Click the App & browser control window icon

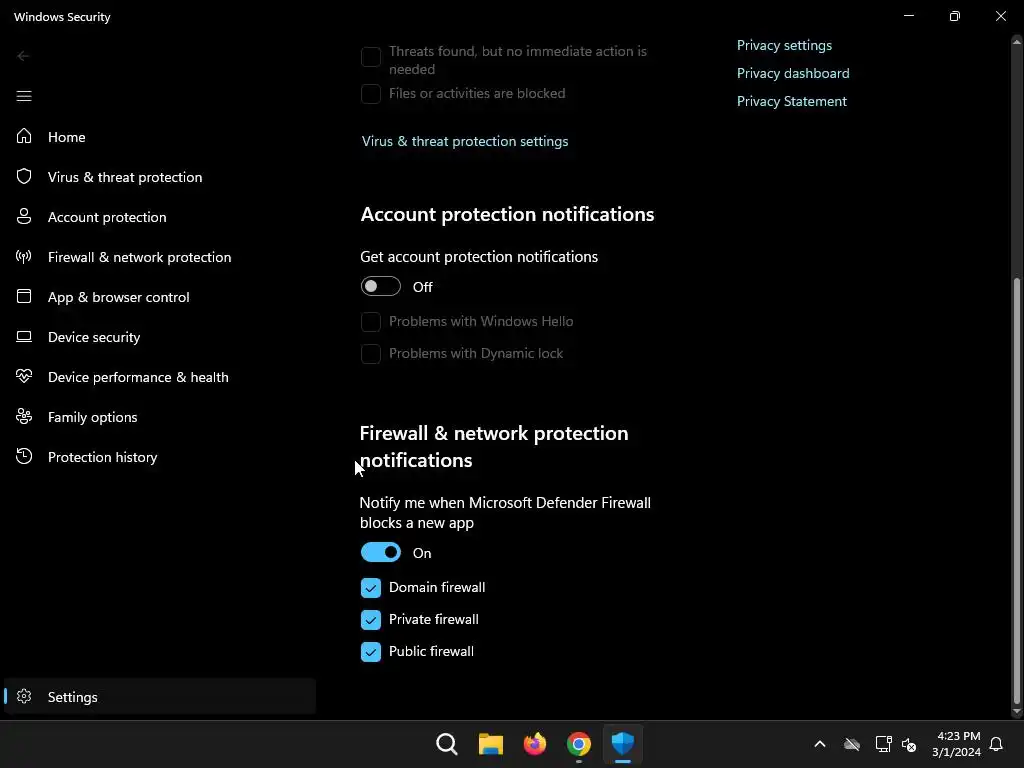24,296
